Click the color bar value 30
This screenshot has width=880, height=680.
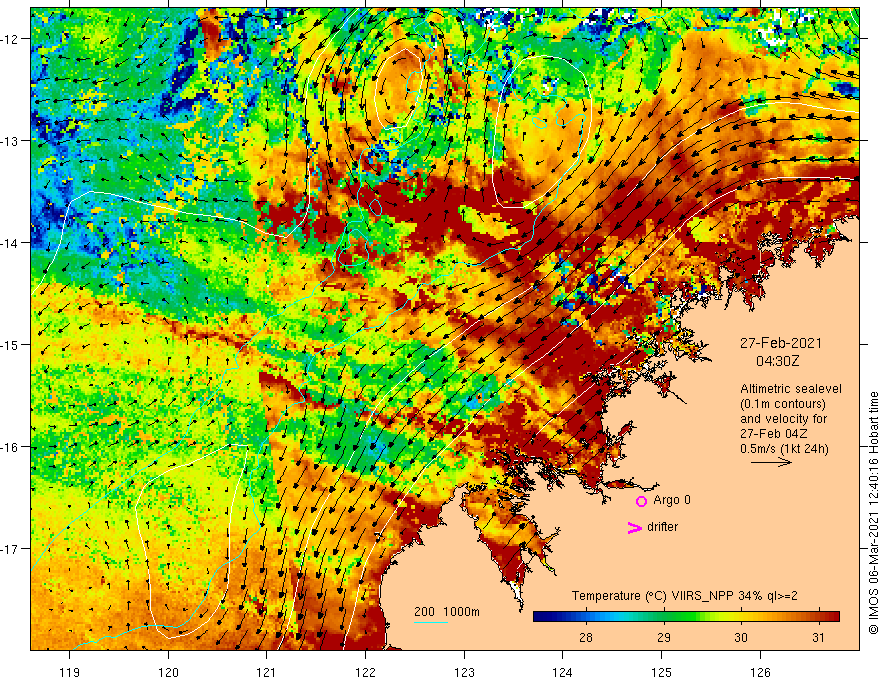741,638
